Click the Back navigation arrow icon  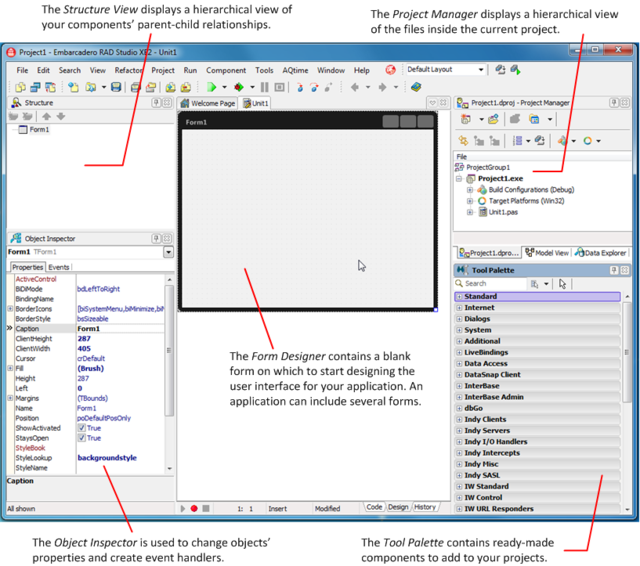click(x=355, y=87)
